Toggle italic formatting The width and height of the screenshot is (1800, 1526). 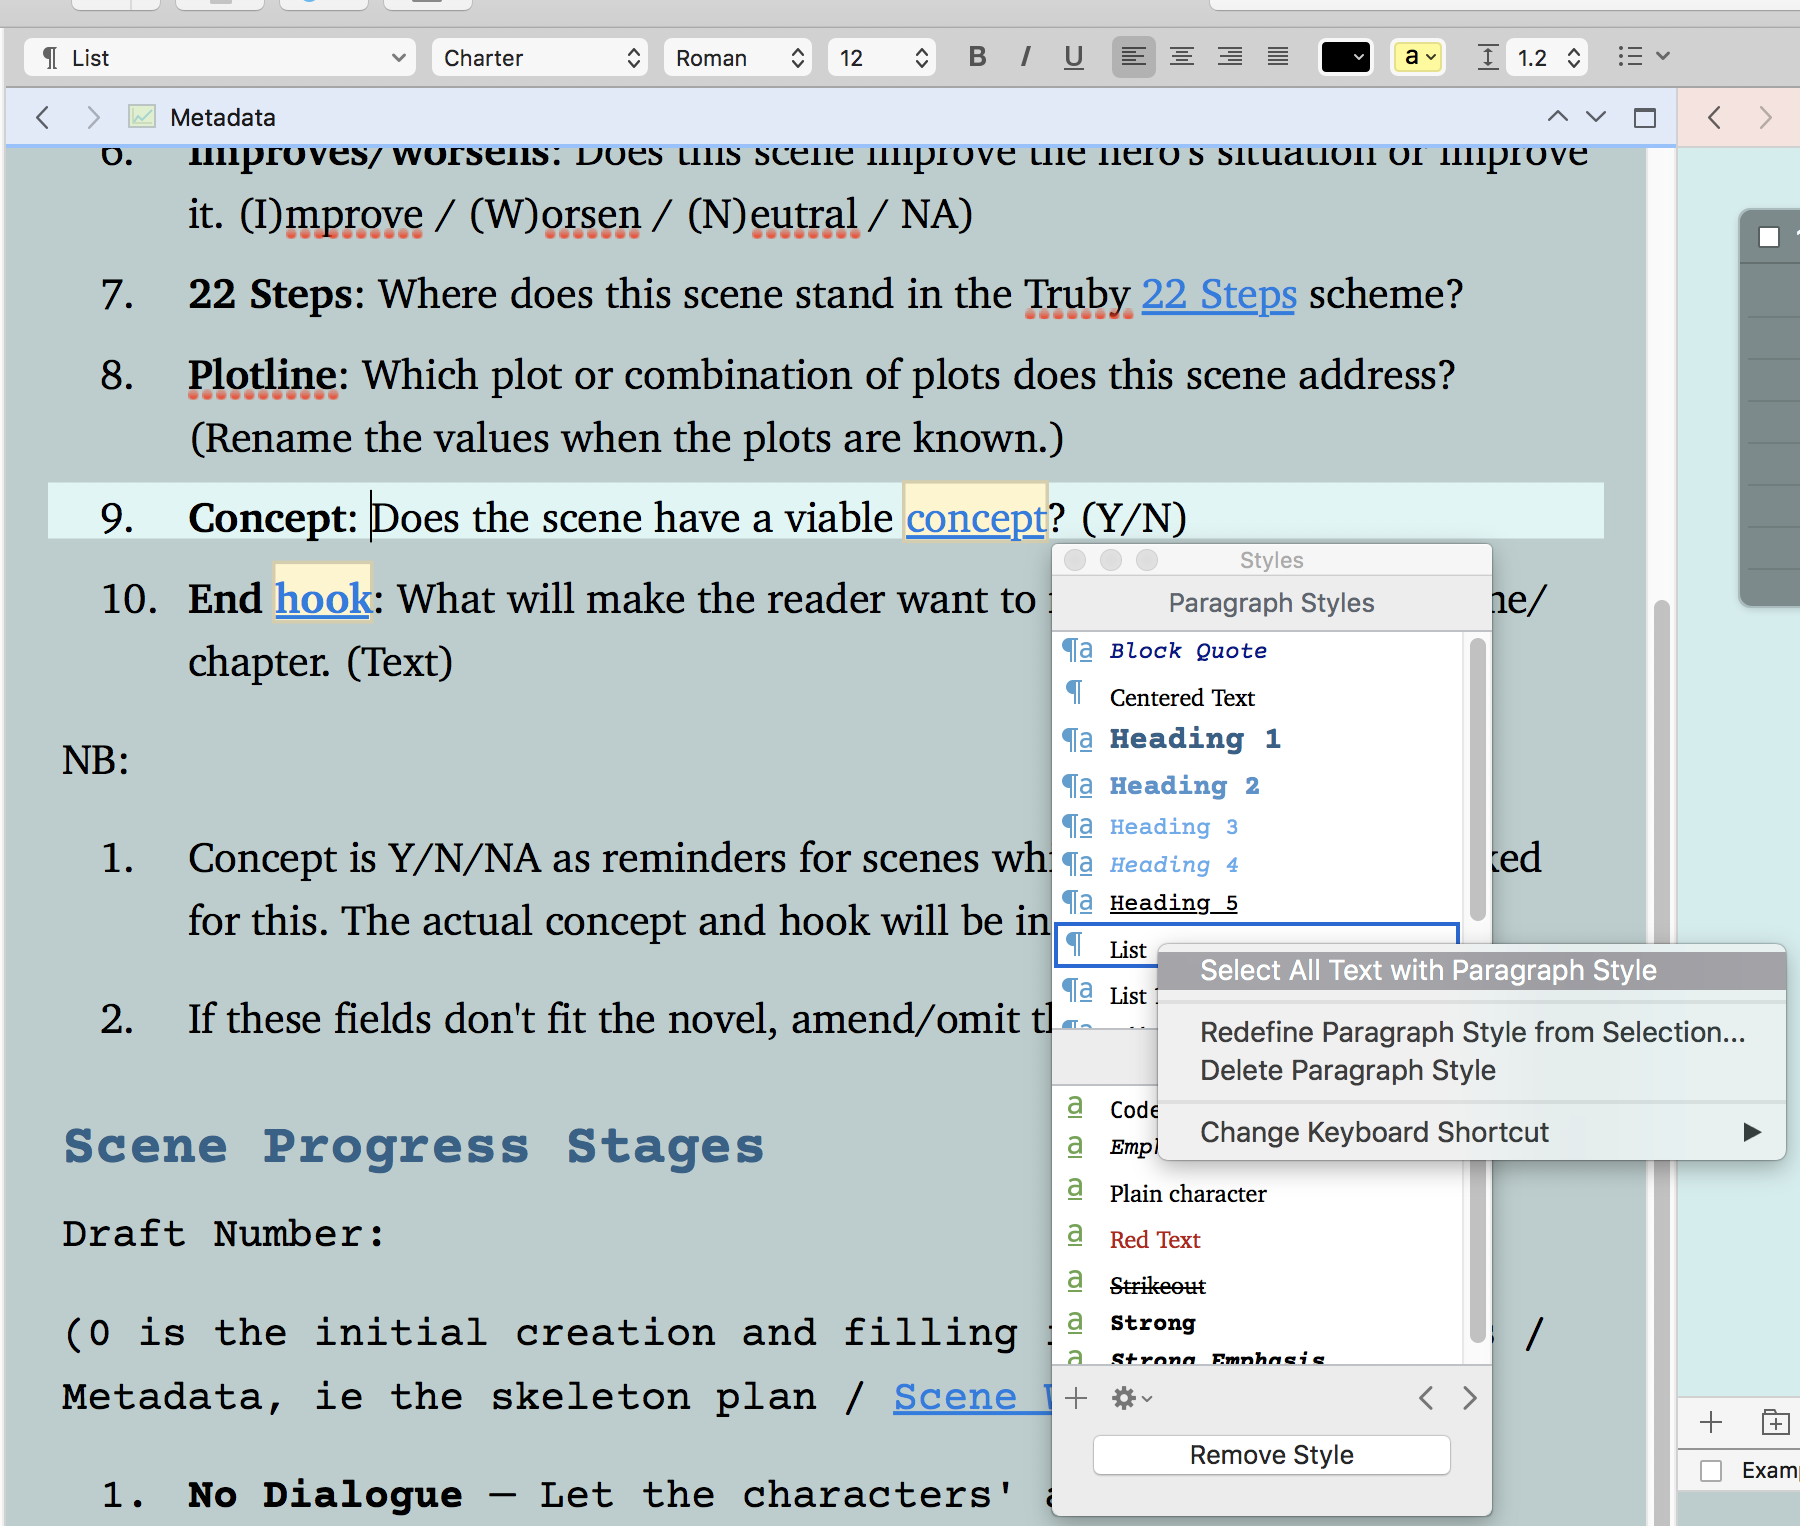[1025, 57]
